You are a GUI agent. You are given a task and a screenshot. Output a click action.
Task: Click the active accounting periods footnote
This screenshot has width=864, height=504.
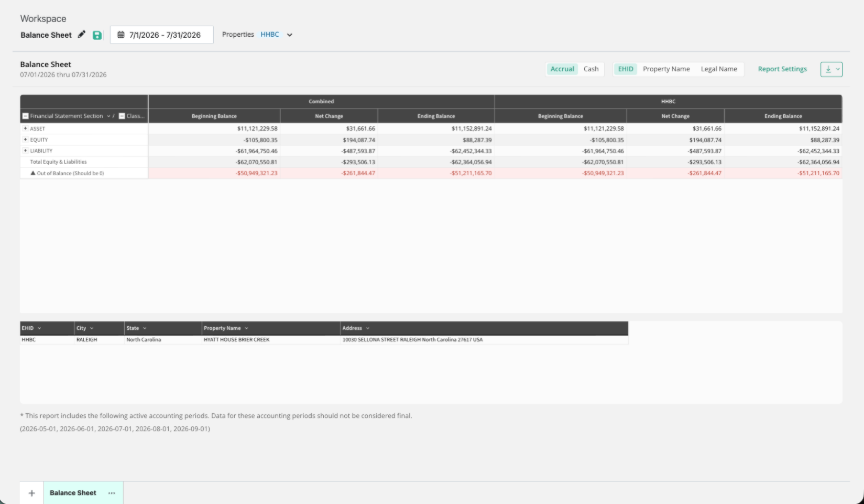(x=216, y=416)
